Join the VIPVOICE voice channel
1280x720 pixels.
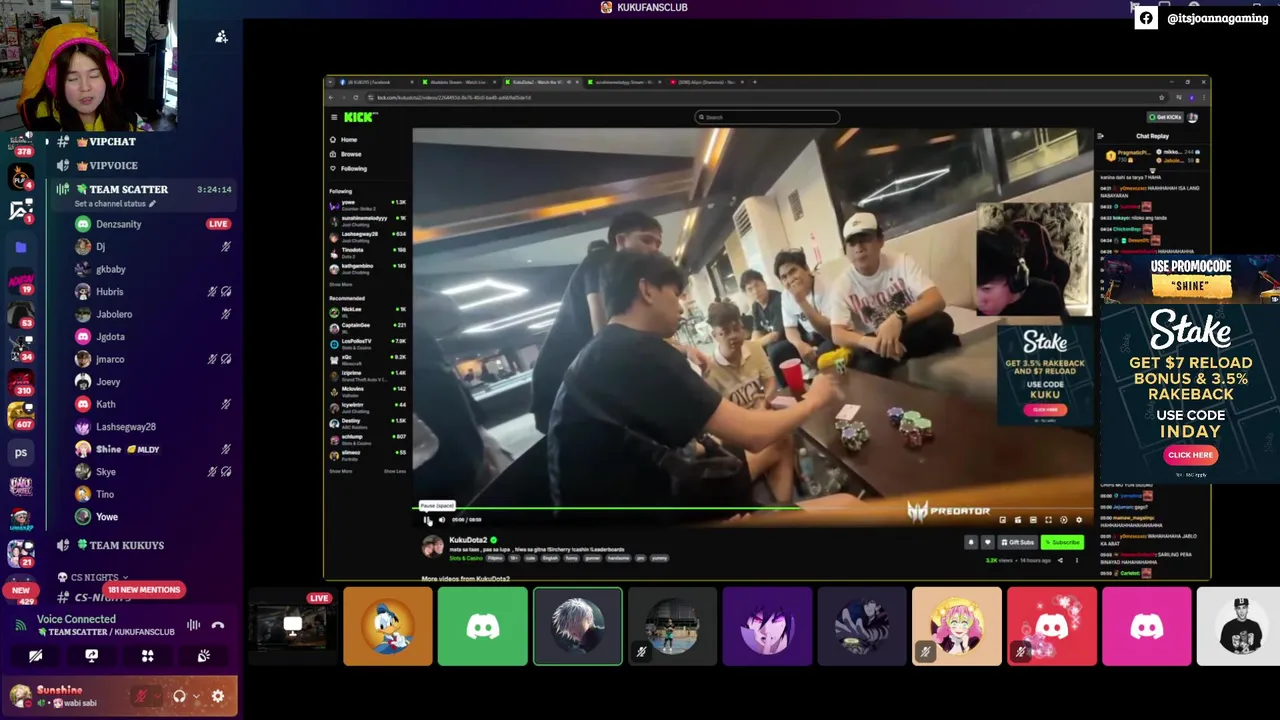pyautogui.click(x=112, y=166)
